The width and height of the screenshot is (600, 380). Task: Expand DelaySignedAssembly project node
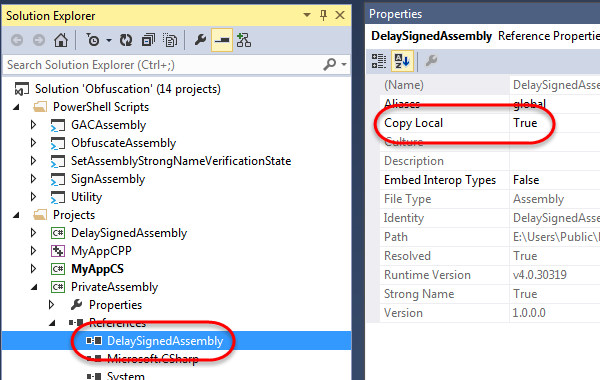coord(33,233)
